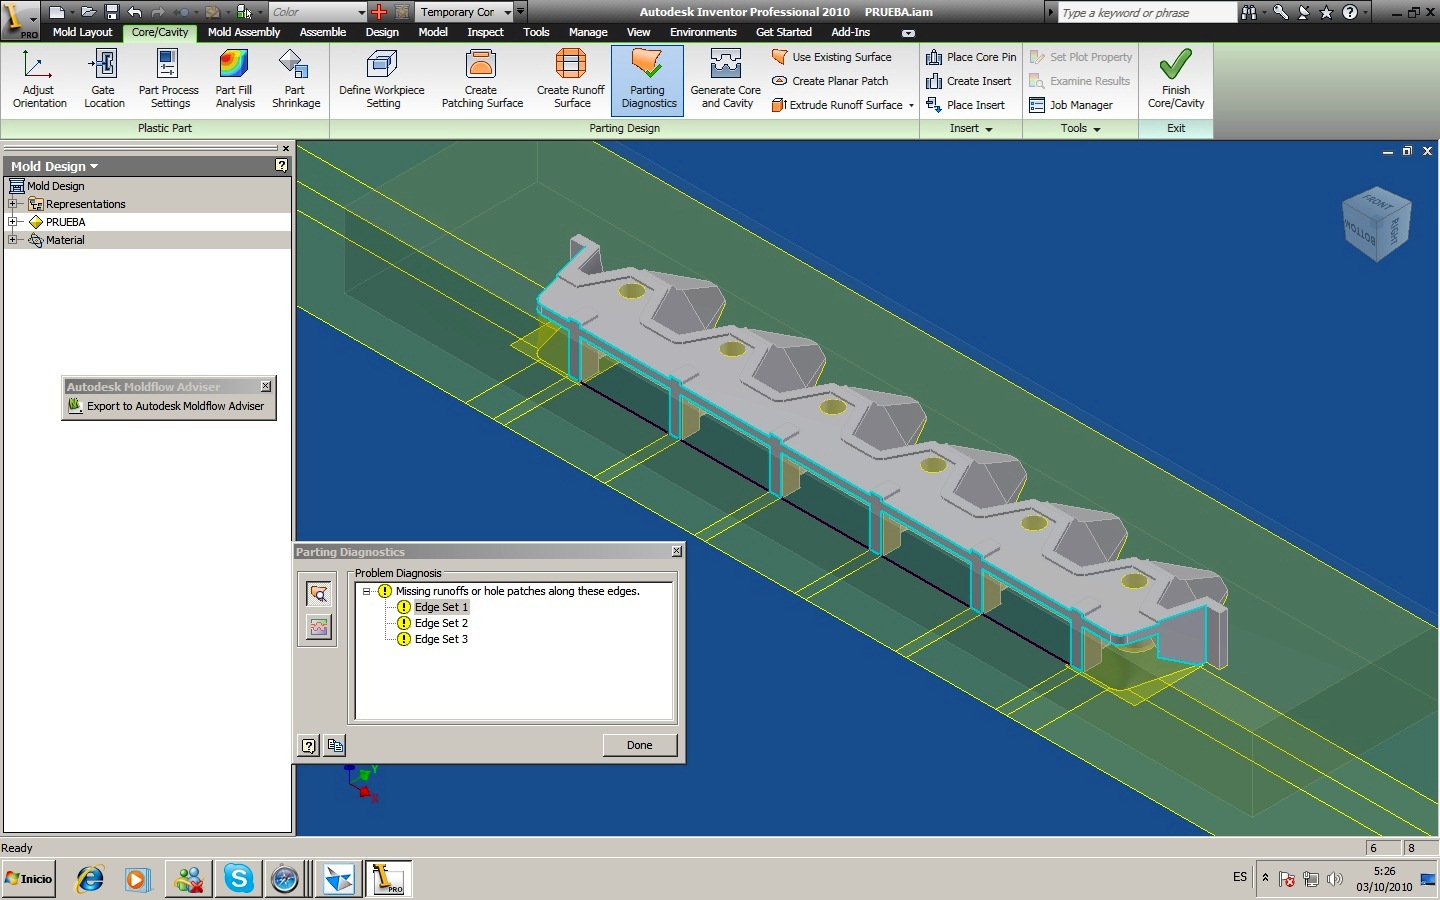1440x900 pixels.
Task: Click browser panel help icon
Action: click(x=282, y=166)
